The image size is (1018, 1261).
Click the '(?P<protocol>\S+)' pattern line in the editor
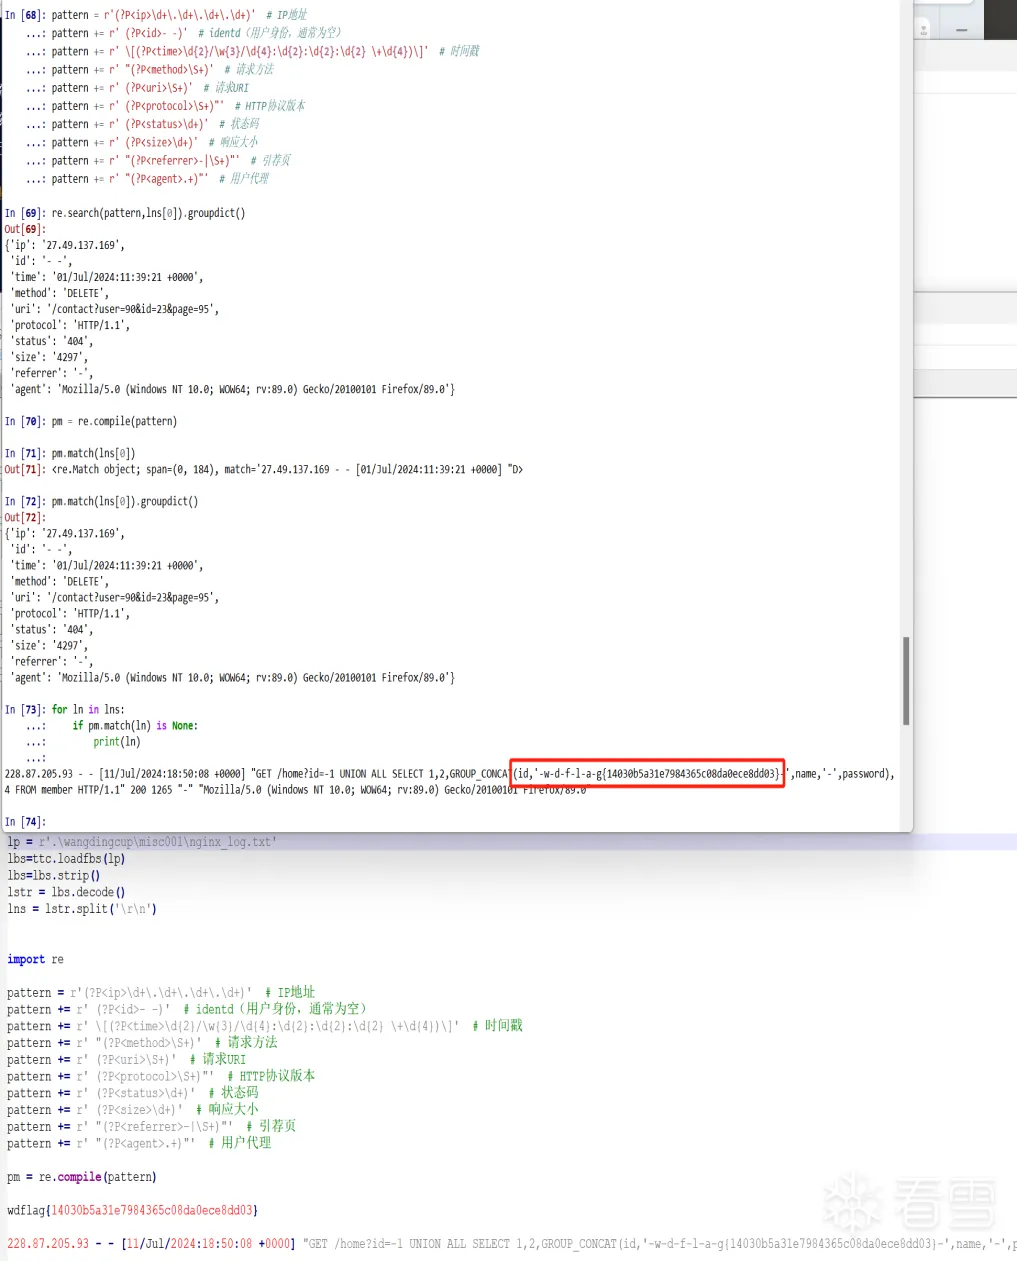coord(161,1076)
